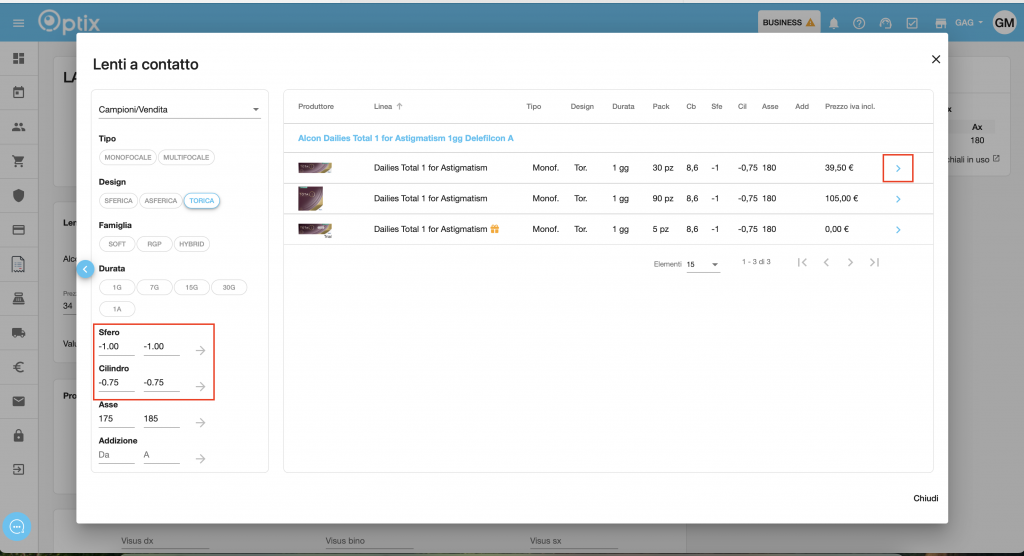The height and width of the screenshot is (556, 1024).
Task: Sort by the Linea column header
Action: (x=383, y=106)
